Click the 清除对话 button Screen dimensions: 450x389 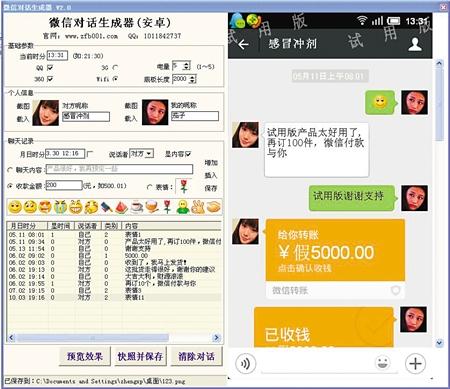coord(196,356)
